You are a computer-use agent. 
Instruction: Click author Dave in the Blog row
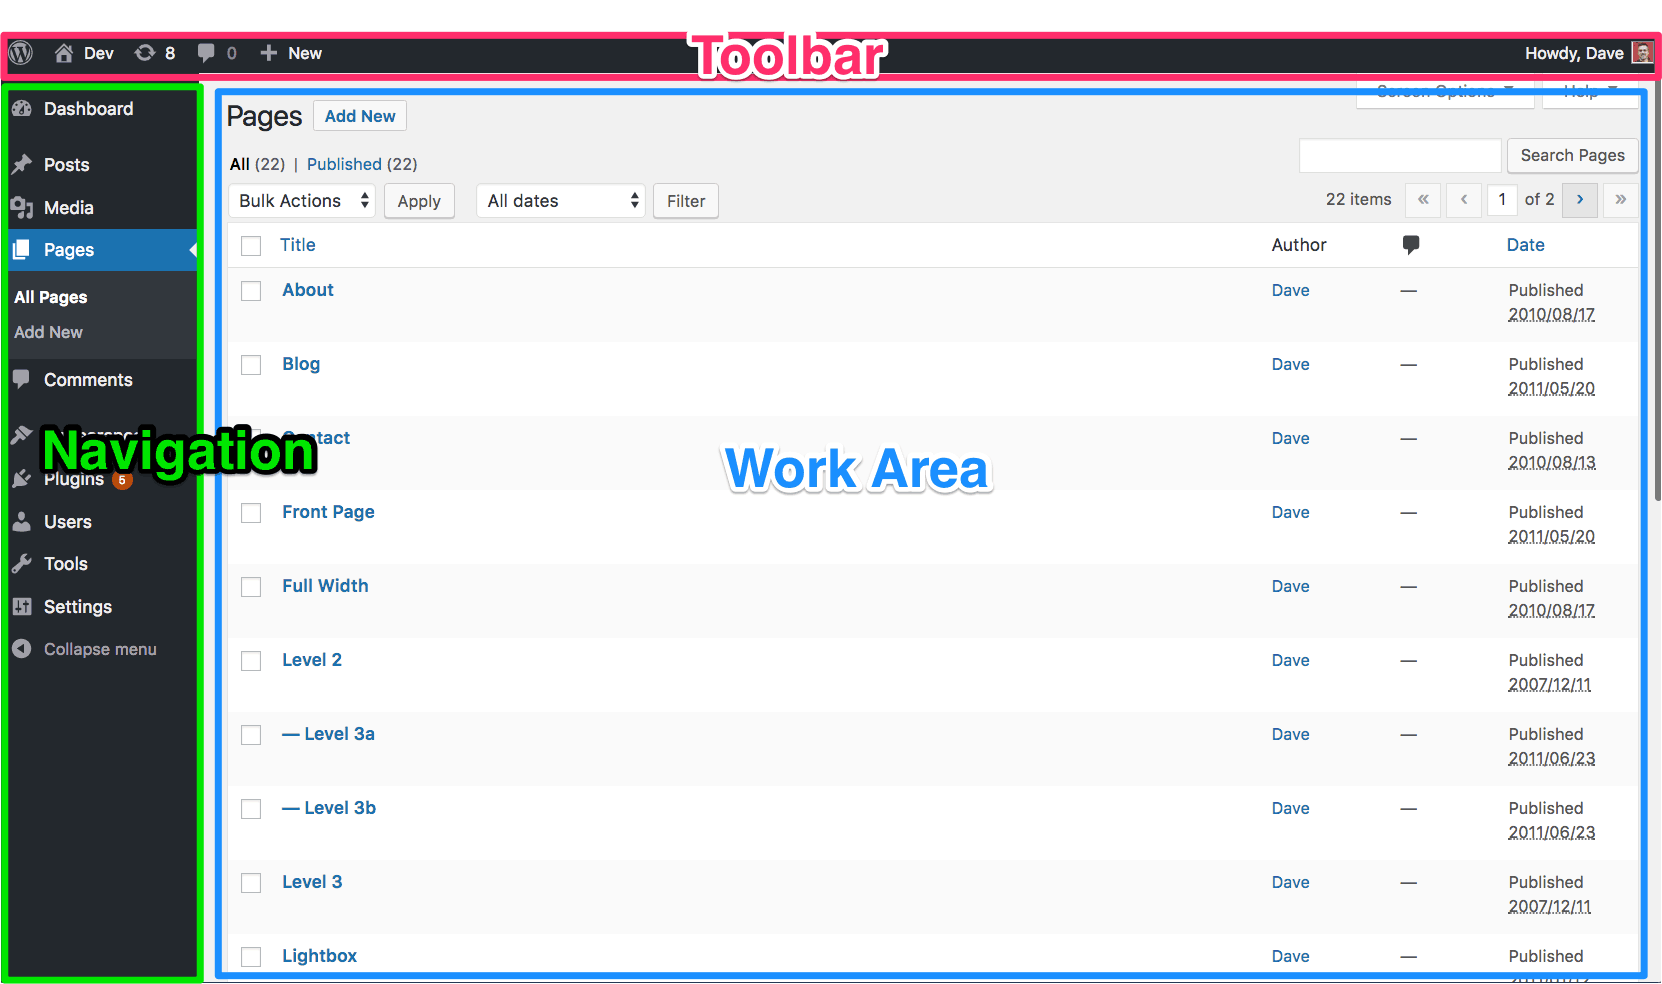pyautogui.click(x=1291, y=364)
